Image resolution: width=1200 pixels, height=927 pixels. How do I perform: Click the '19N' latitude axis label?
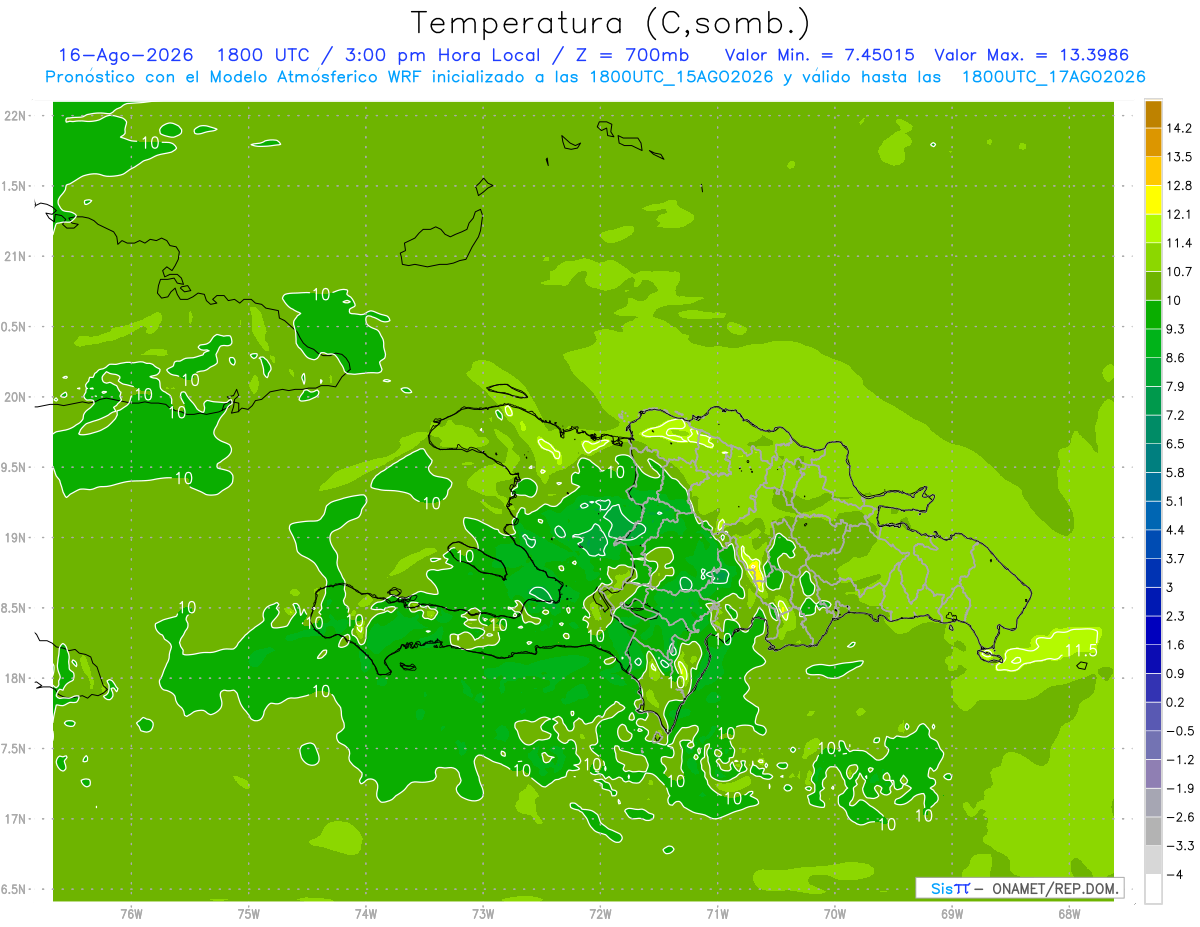point(17,538)
